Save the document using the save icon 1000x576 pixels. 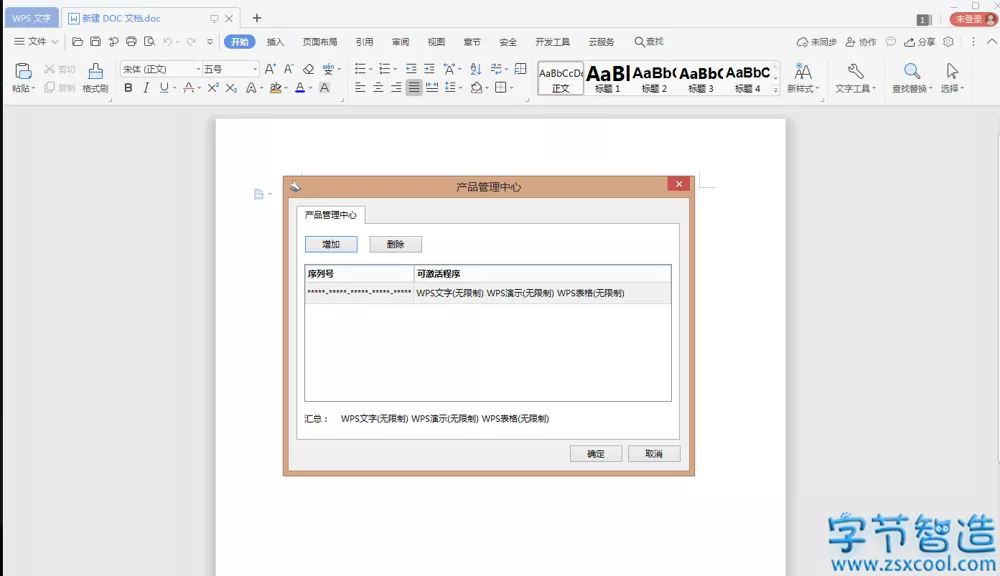pyautogui.click(x=95, y=41)
